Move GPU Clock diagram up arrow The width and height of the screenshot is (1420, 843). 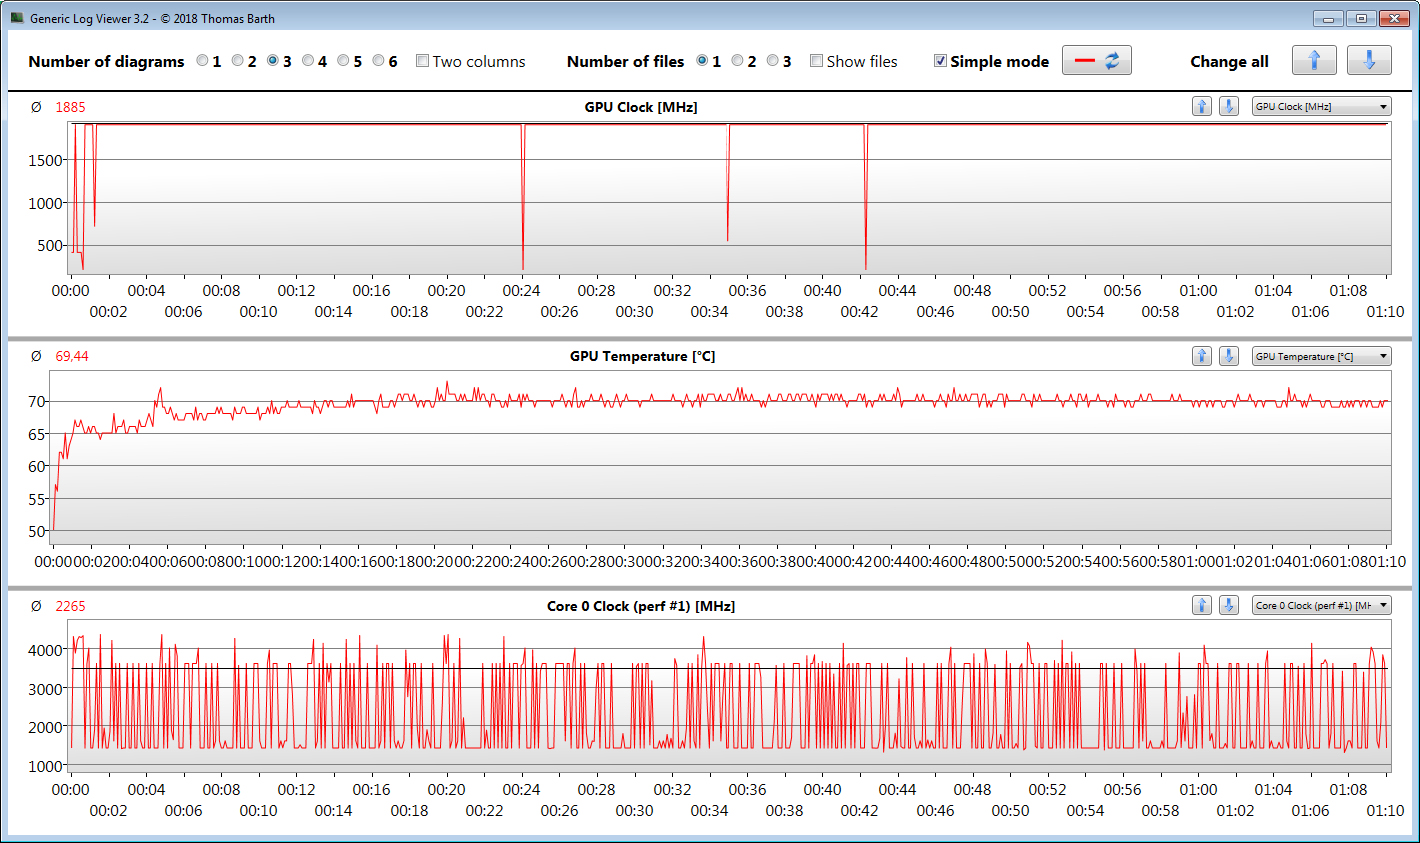[x=1202, y=106]
